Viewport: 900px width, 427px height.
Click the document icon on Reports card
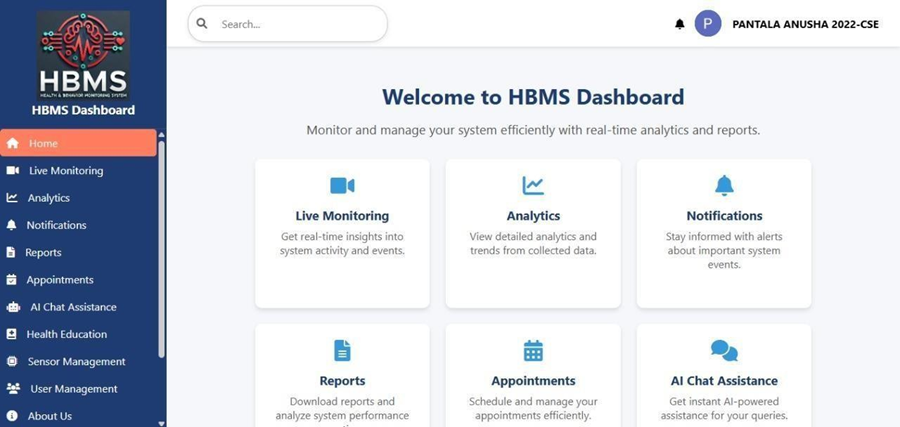click(342, 350)
